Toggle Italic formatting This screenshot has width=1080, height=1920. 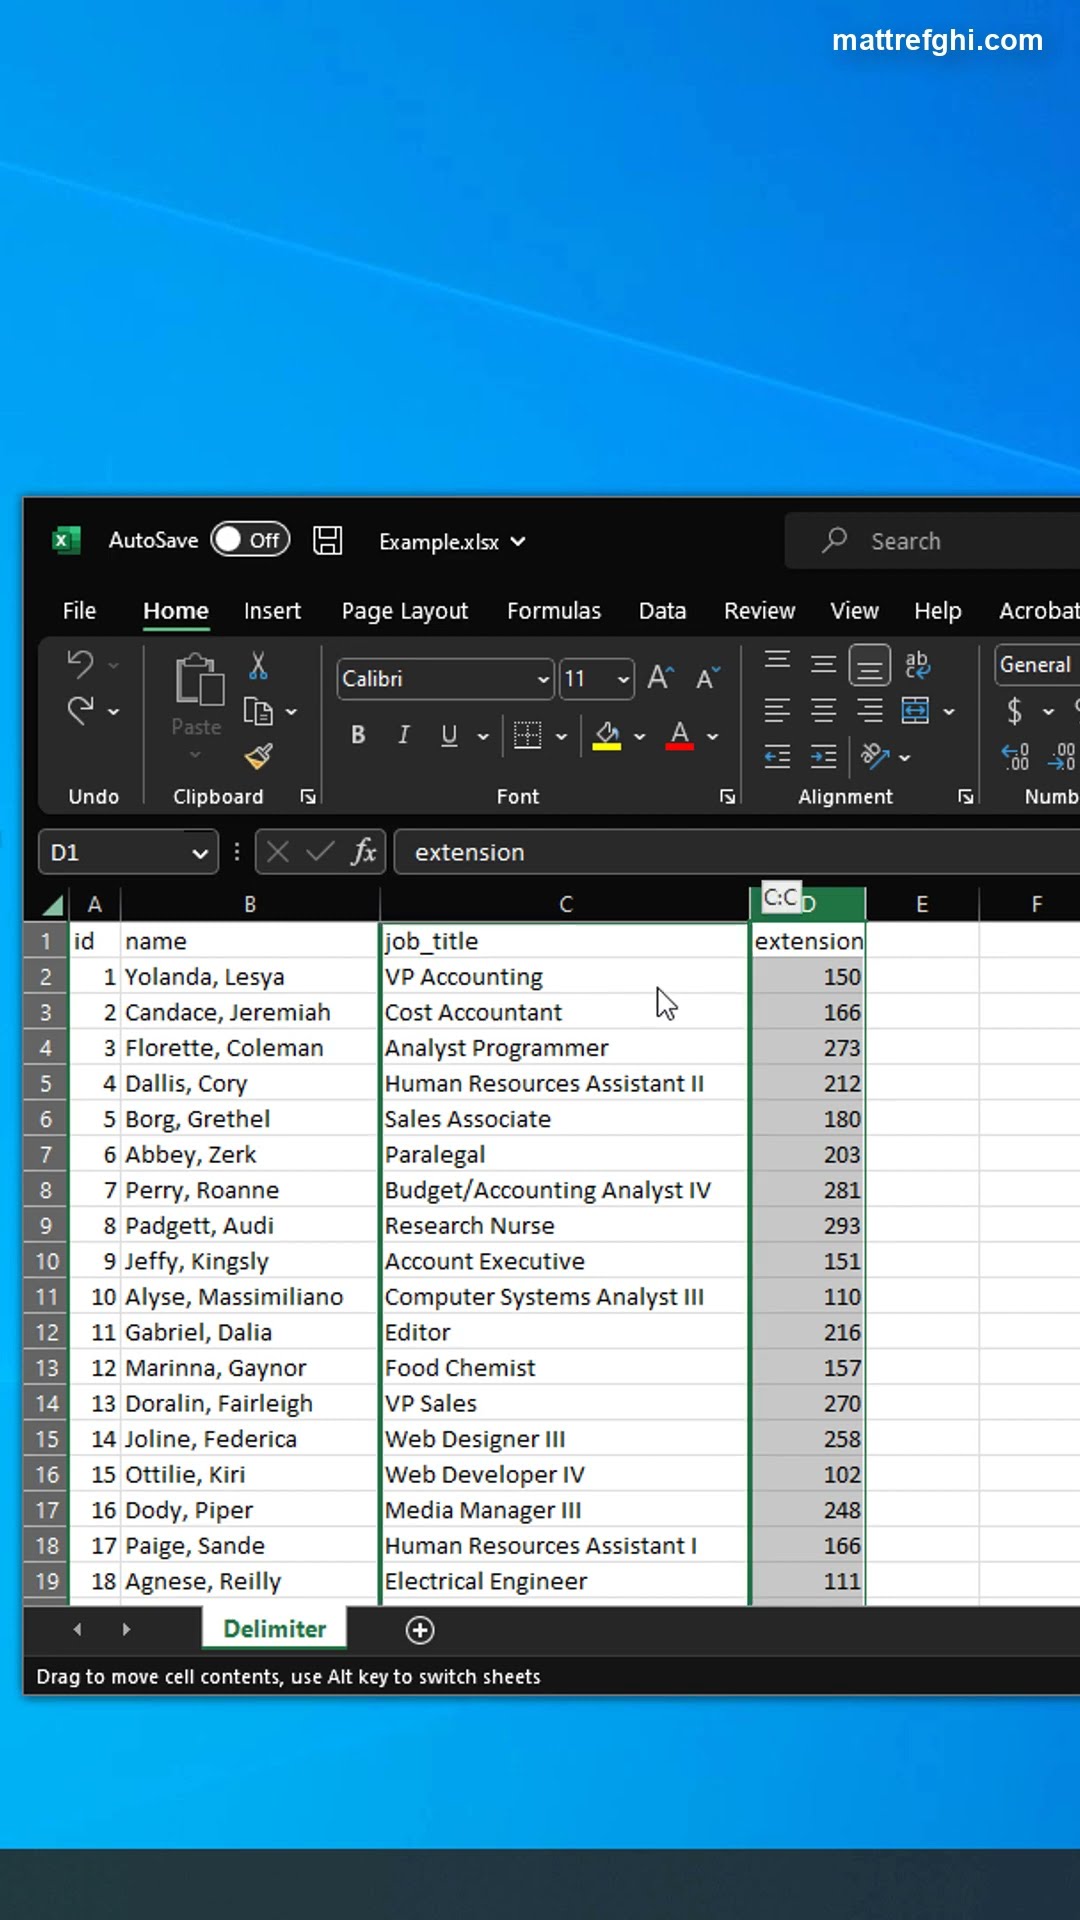(404, 736)
